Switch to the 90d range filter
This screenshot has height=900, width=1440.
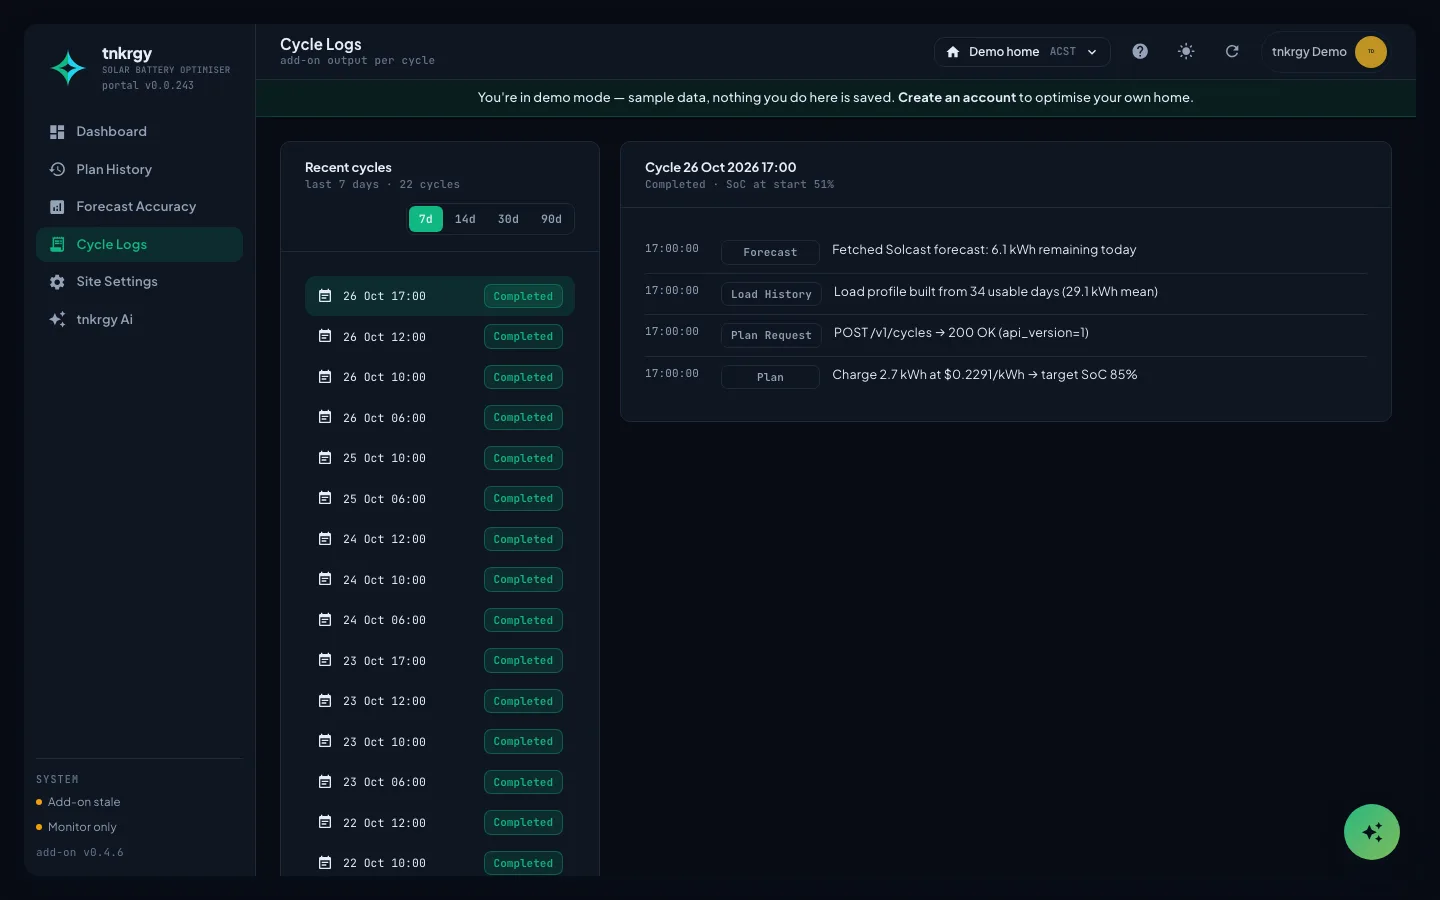coord(551,219)
